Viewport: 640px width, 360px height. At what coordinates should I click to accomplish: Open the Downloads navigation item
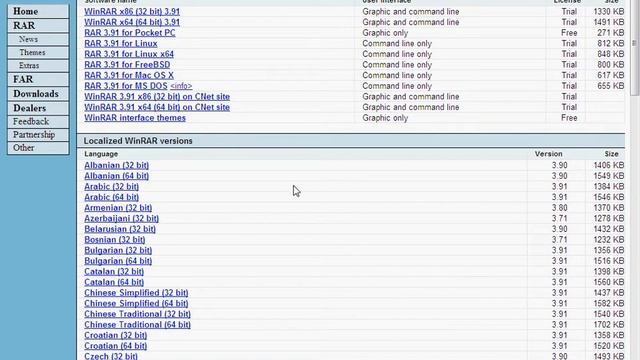click(38, 94)
